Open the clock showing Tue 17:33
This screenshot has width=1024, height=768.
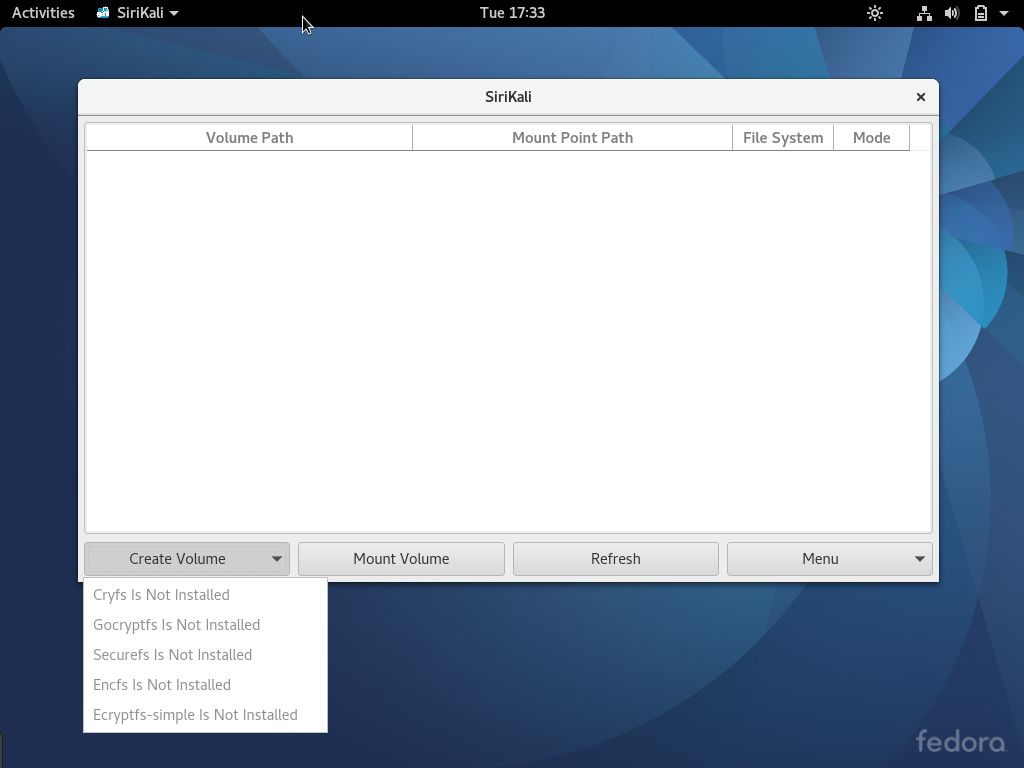tap(512, 13)
